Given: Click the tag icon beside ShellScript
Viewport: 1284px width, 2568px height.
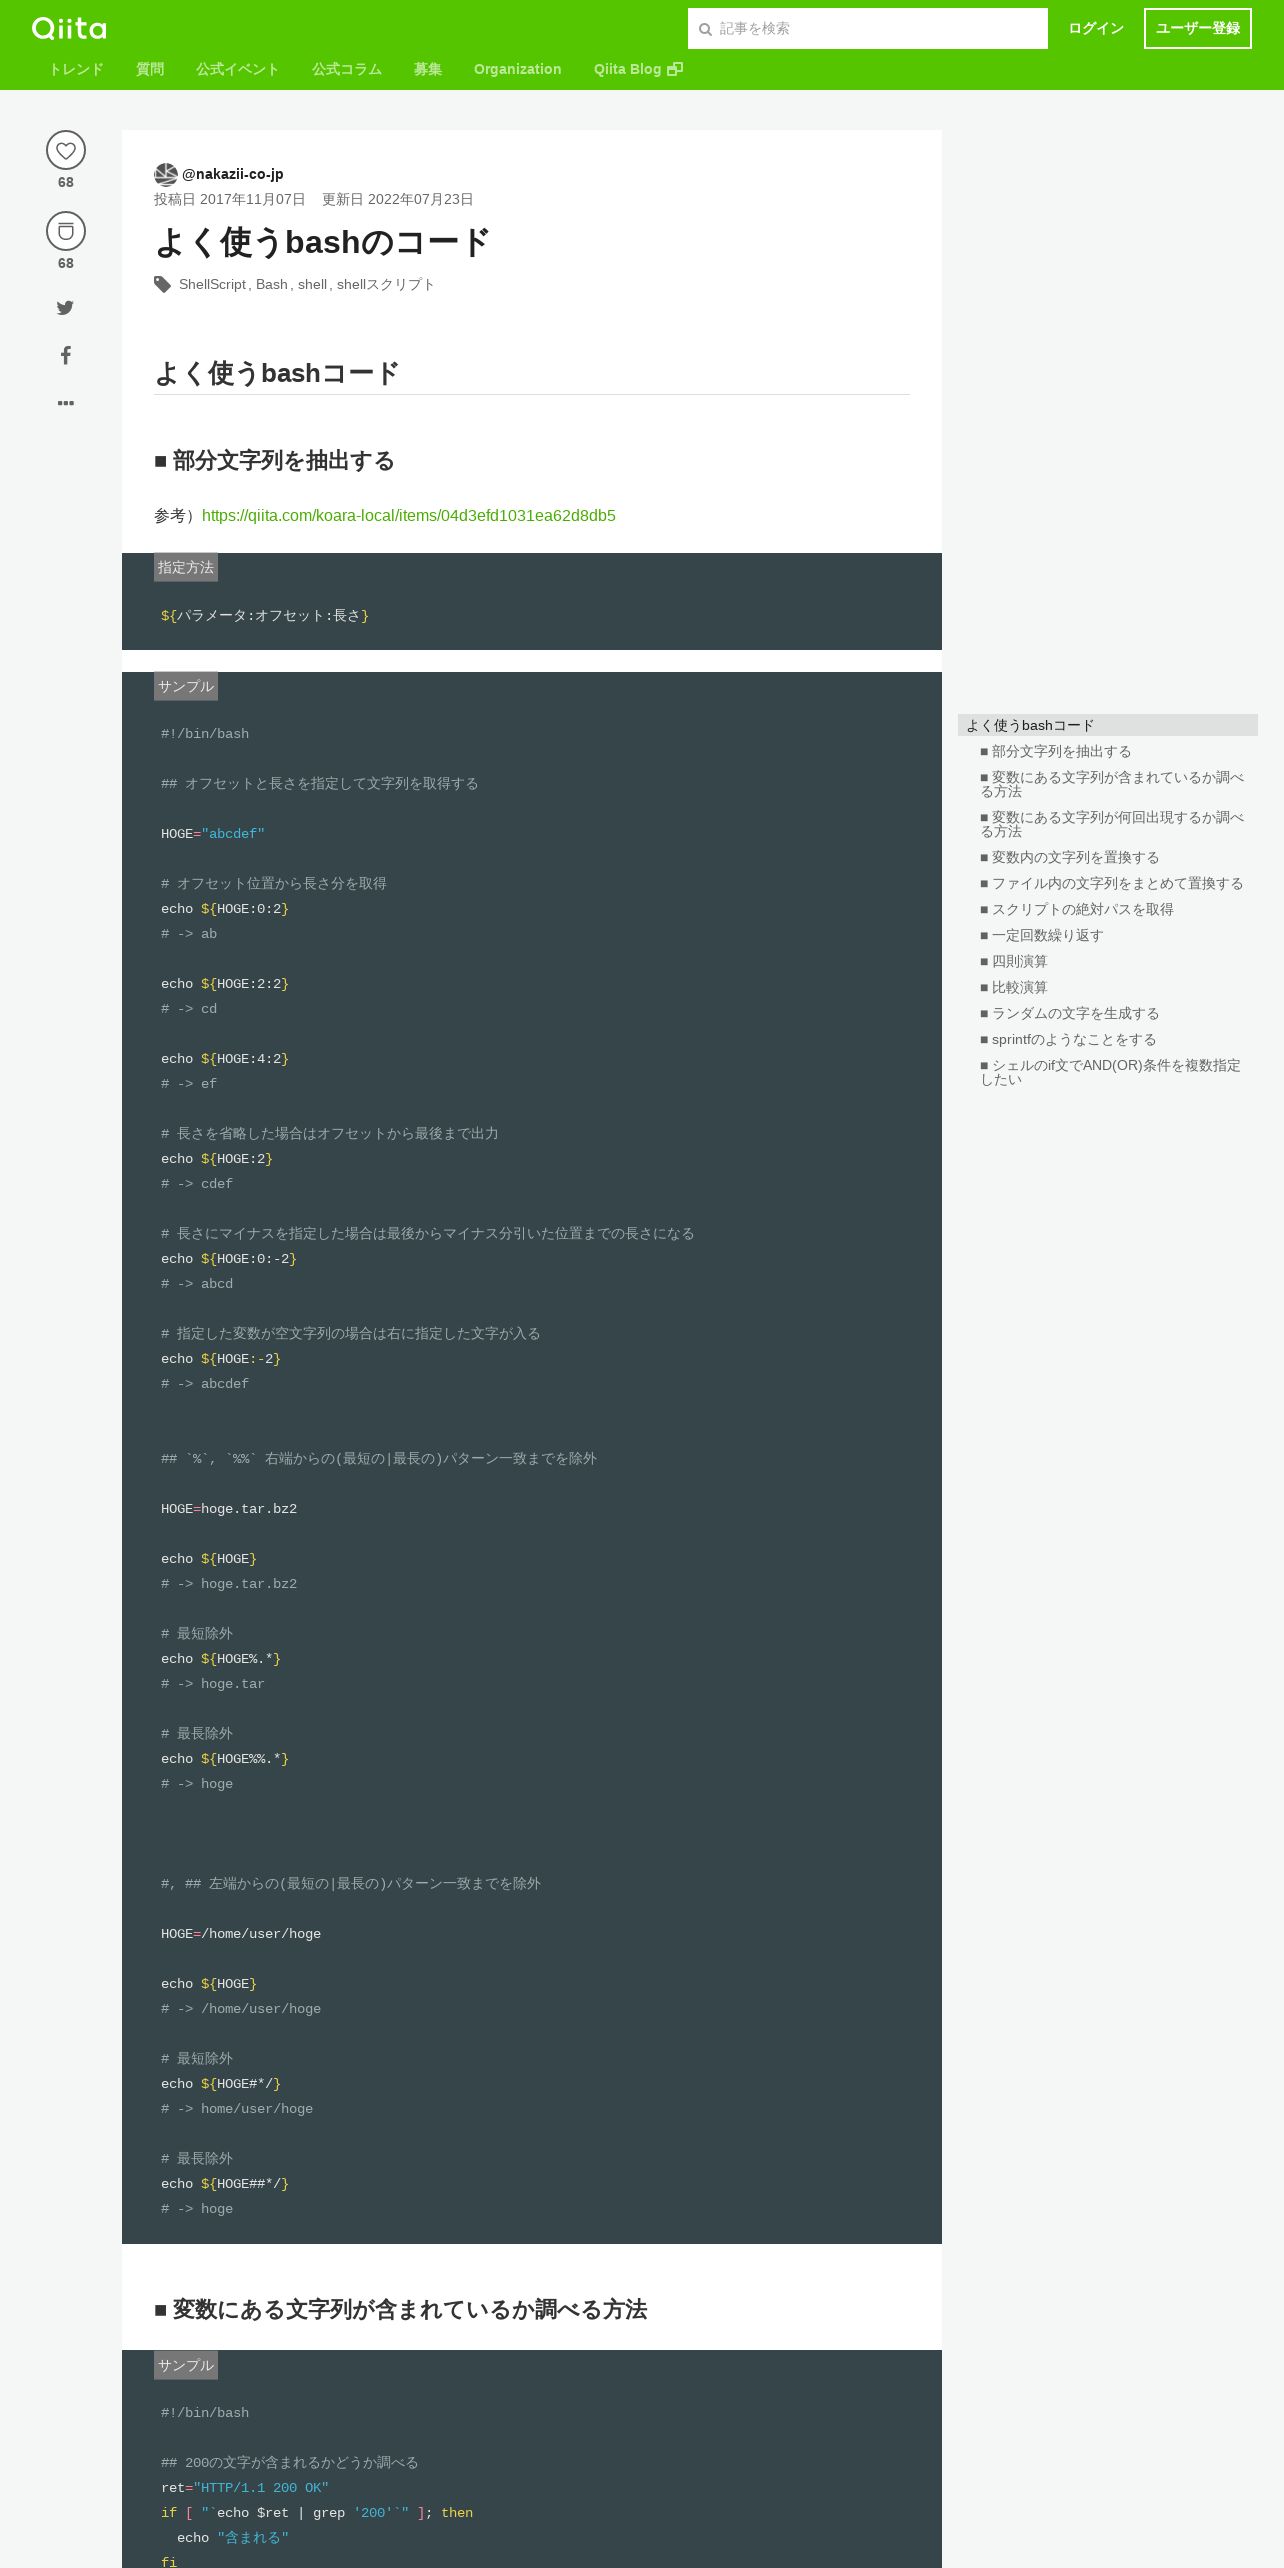Looking at the screenshot, I should click(163, 285).
